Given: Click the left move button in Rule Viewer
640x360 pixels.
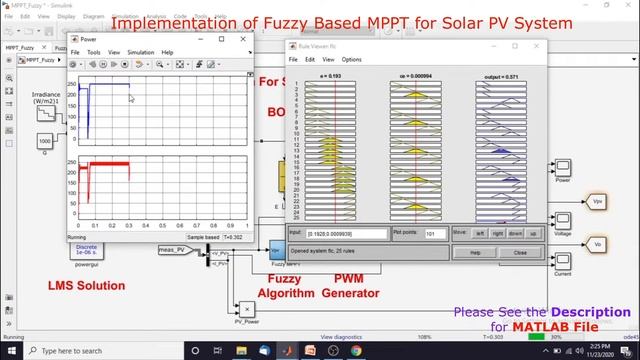Looking at the screenshot, I should click(480, 233).
